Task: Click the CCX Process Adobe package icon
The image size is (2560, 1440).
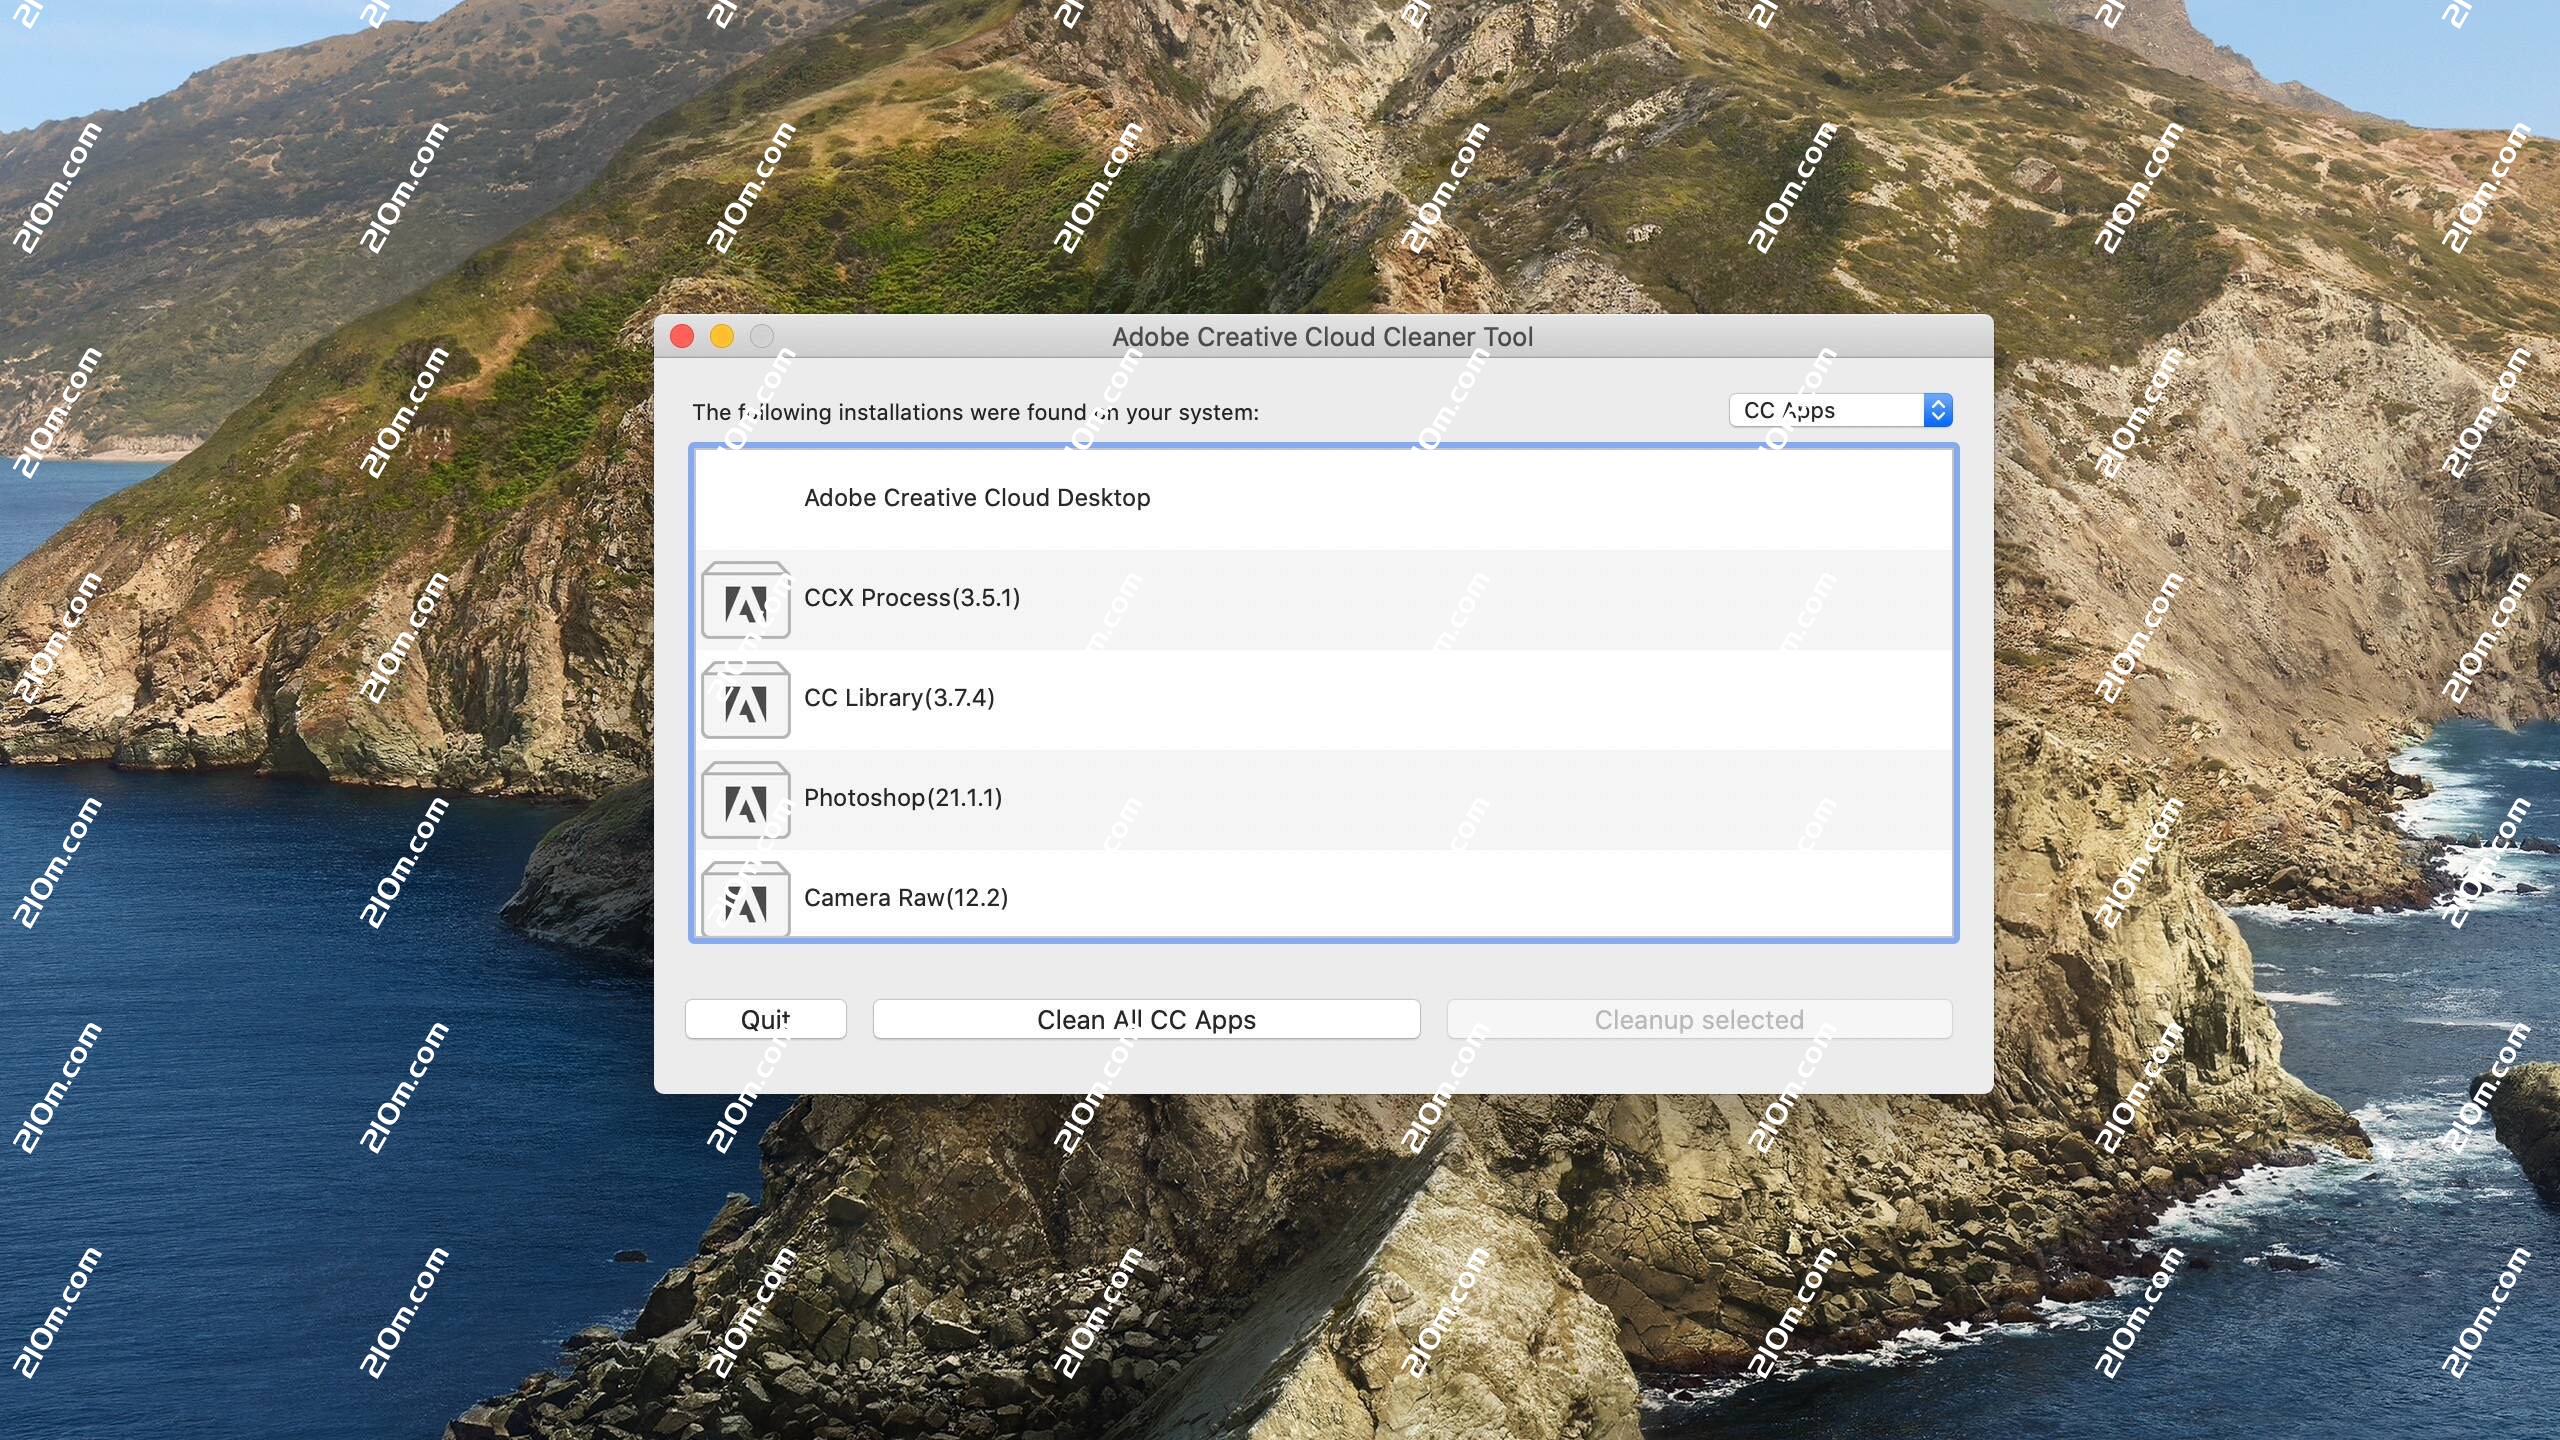Action: click(746, 600)
